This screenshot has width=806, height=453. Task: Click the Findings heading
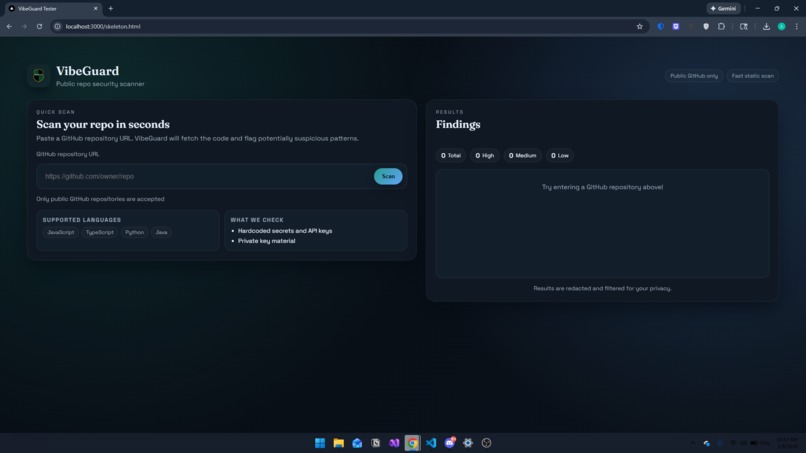458,124
